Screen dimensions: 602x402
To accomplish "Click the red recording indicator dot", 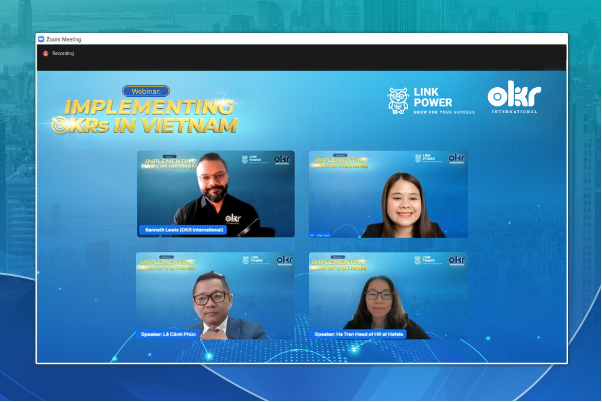I will [x=45, y=53].
